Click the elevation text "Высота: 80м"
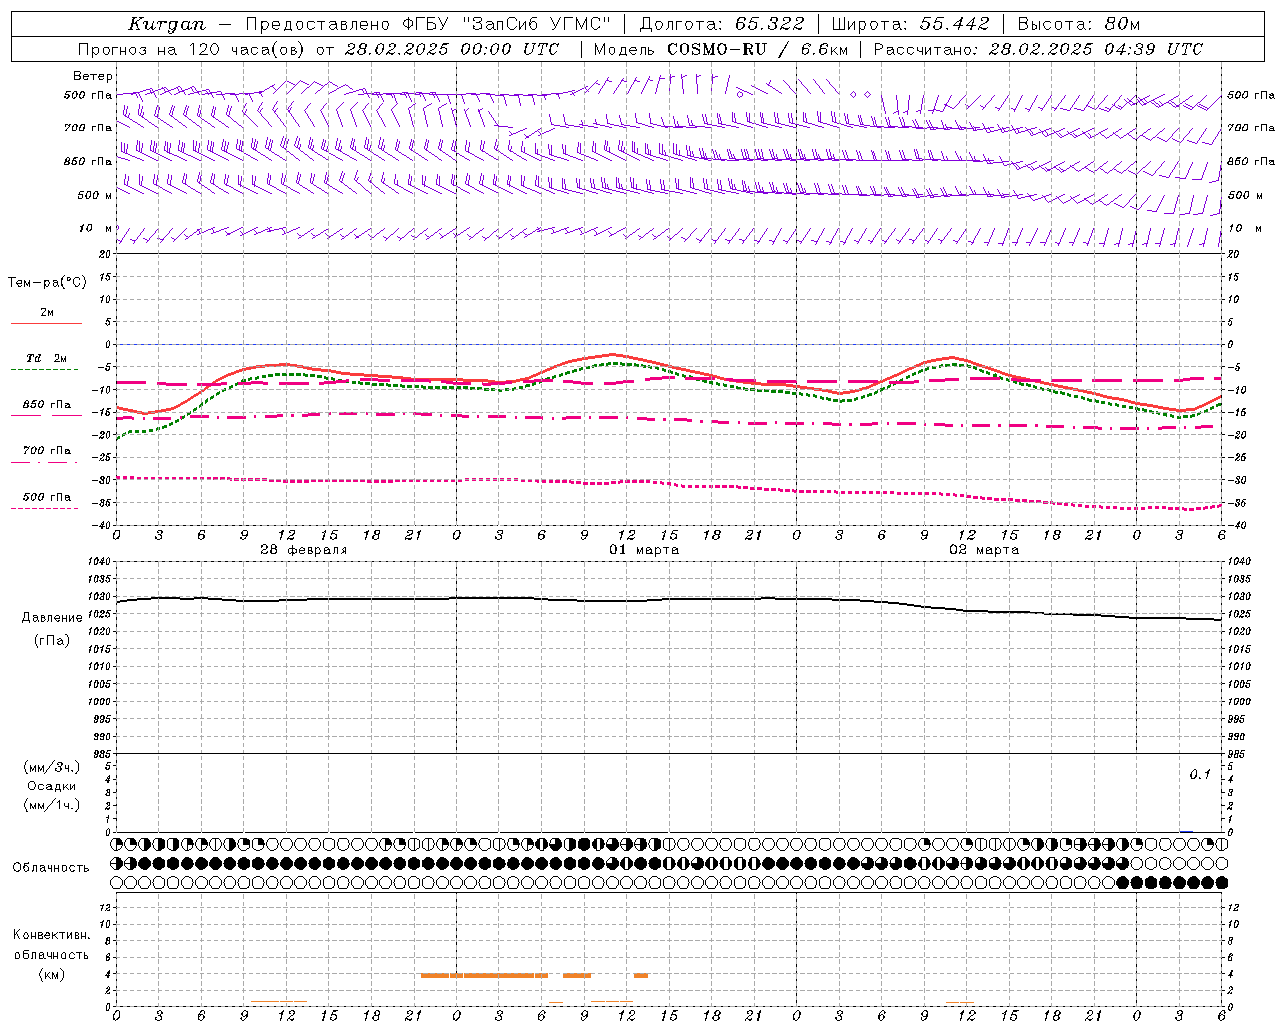 pos(1078,24)
